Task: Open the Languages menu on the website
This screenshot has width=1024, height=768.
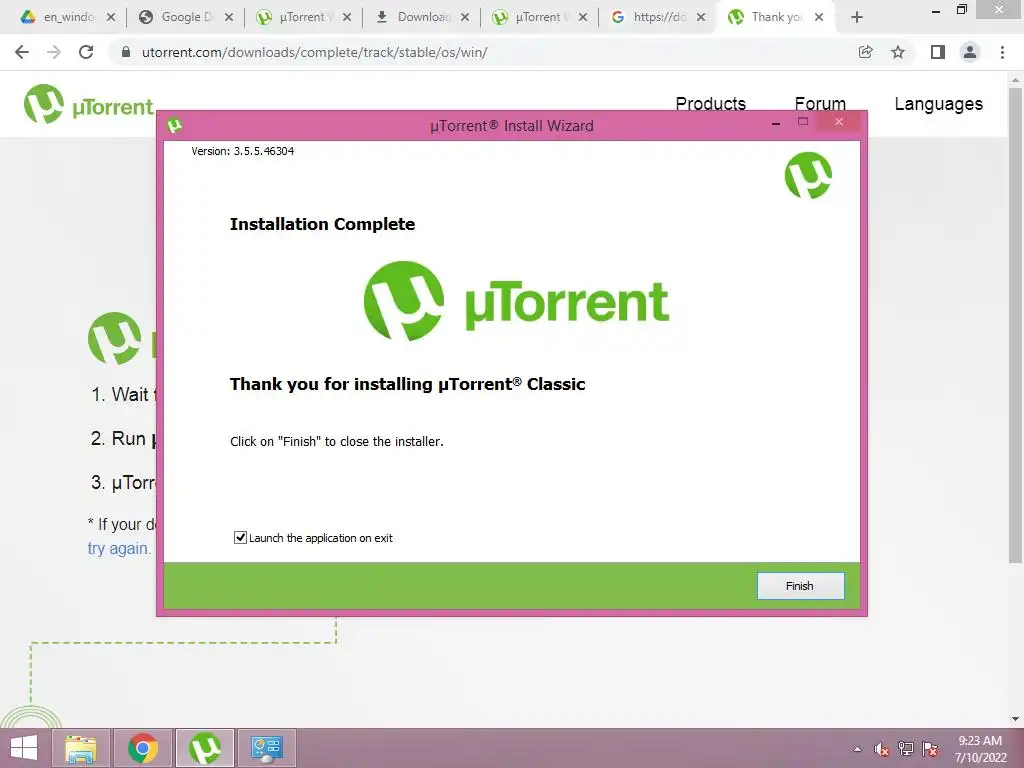Action: pyautogui.click(x=938, y=104)
